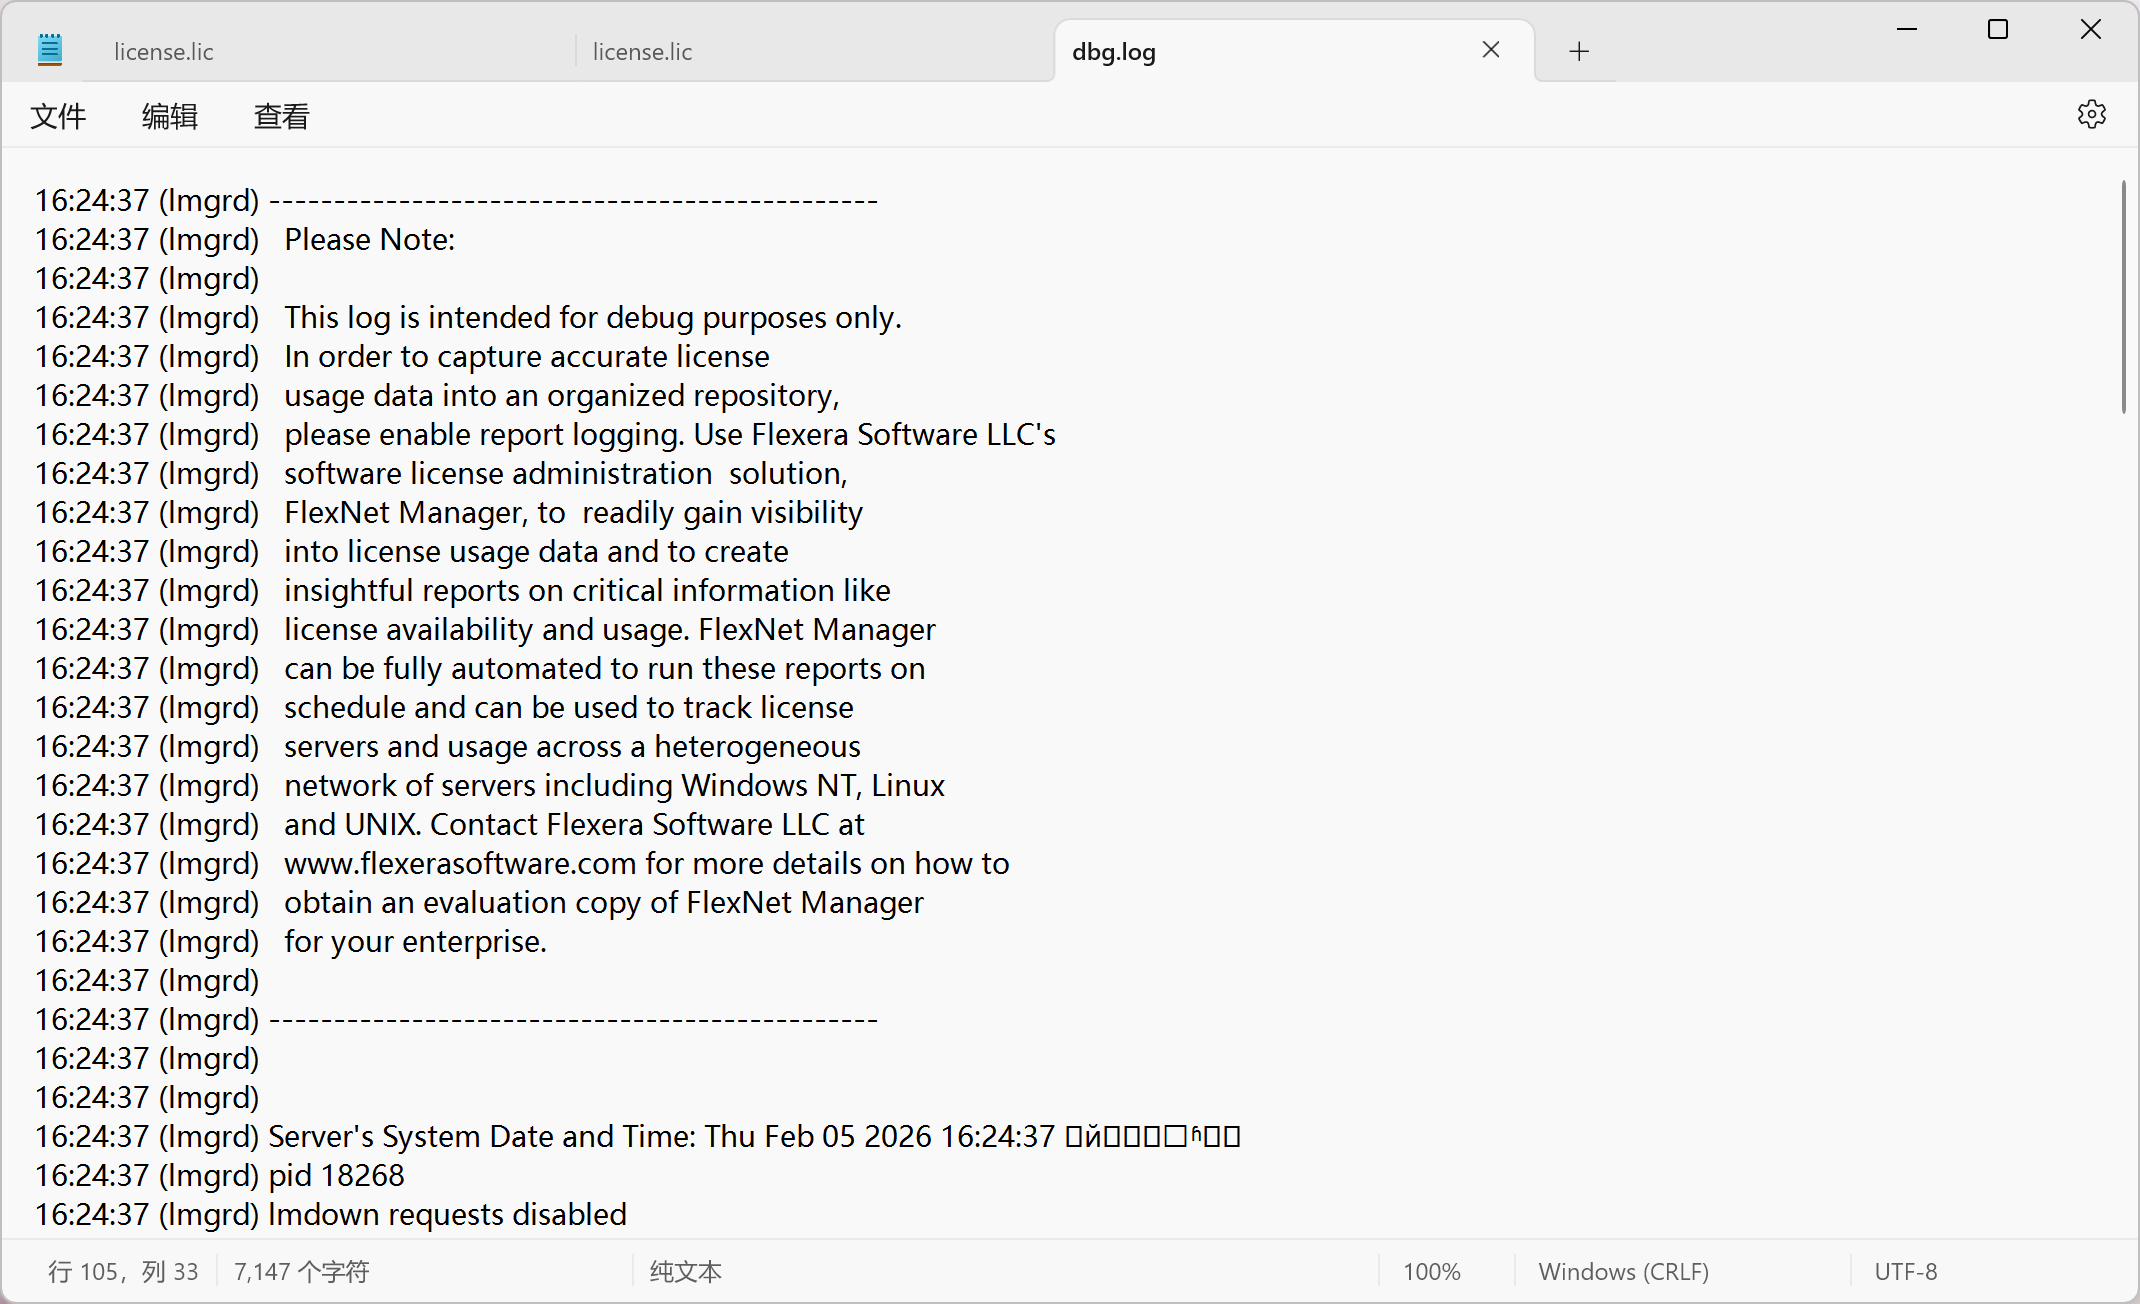Click on www.flexerasoftware.com text
Viewport: 2140px width, 1304px height.
click(460, 863)
